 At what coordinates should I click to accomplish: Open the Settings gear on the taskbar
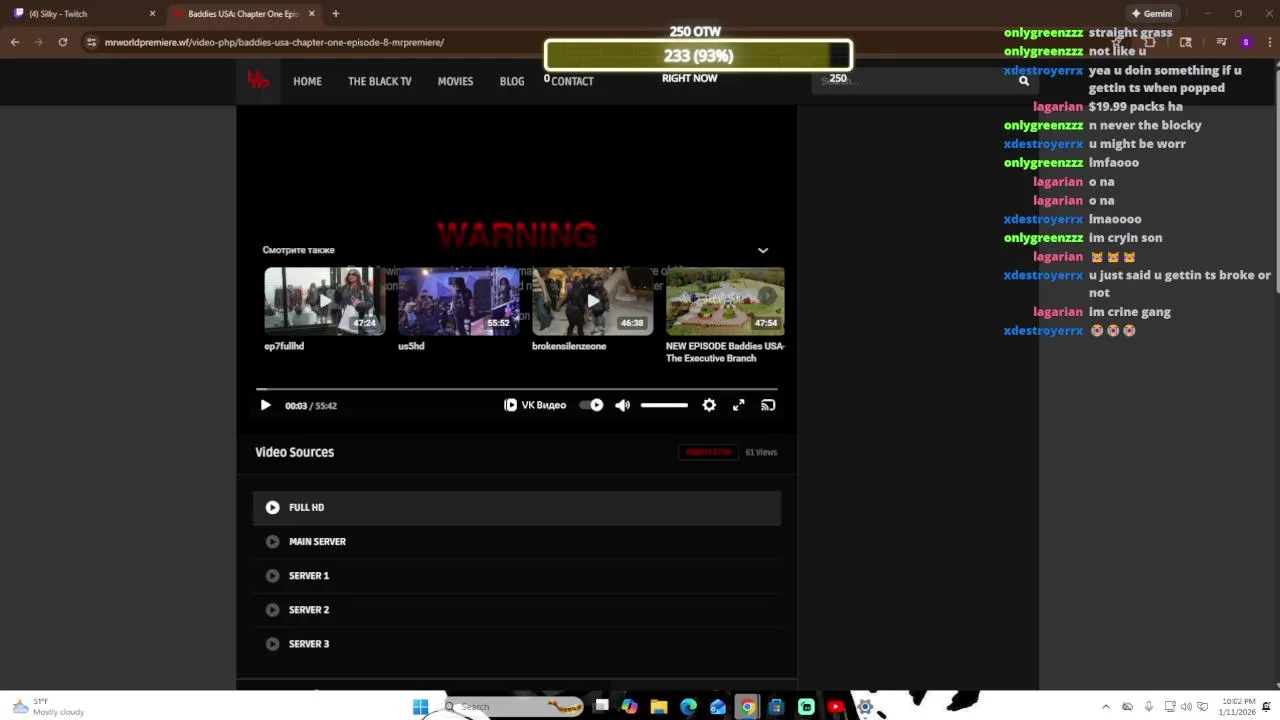865,707
